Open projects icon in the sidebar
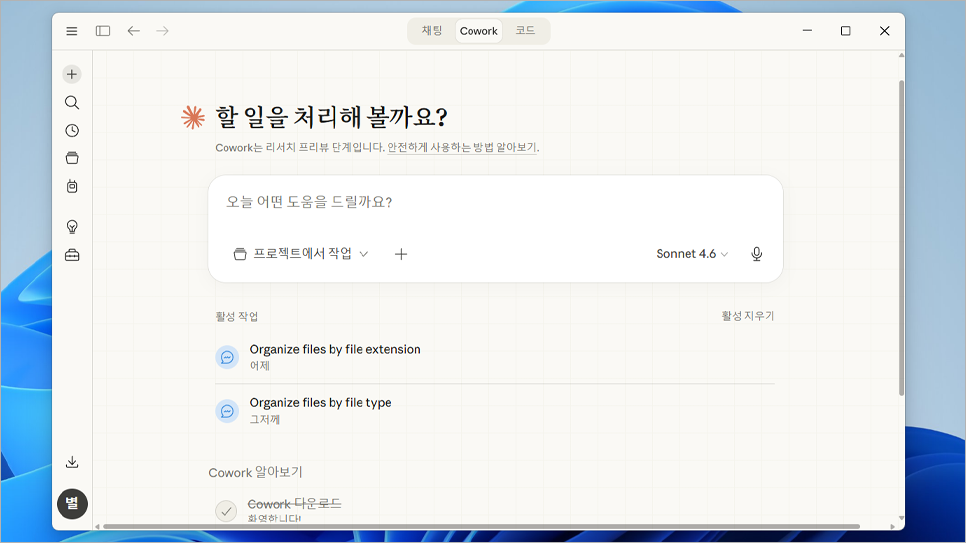 (x=72, y=158)
